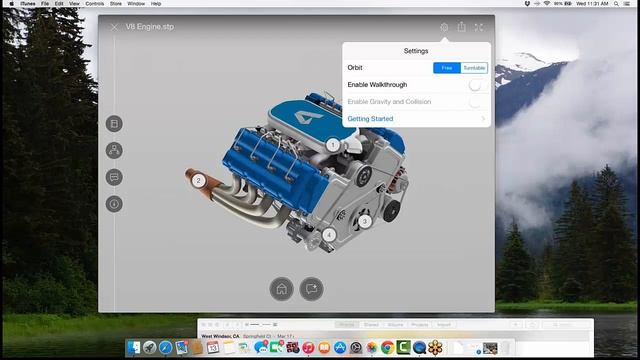Viewport: 640px width, 360px height.
Task: Open the Controls menu
Action: point(95,4)
